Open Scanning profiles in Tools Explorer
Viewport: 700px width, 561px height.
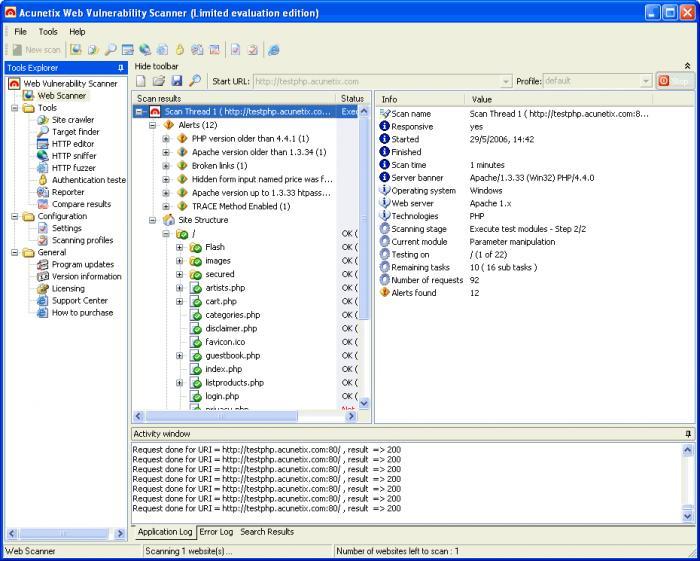(x=82, y=240)
